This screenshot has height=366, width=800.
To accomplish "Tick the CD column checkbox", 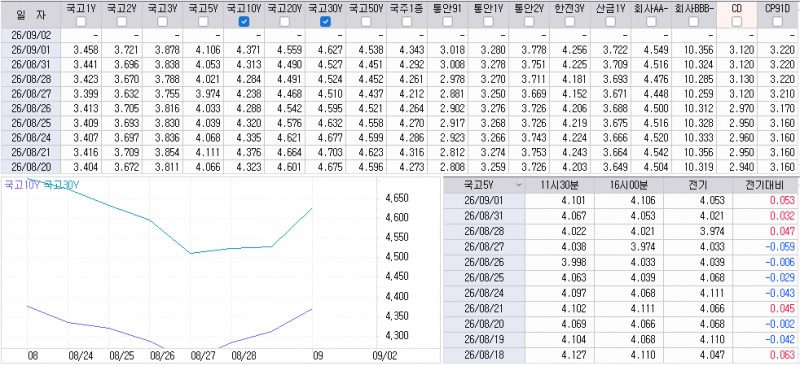I will pos(737,21).
